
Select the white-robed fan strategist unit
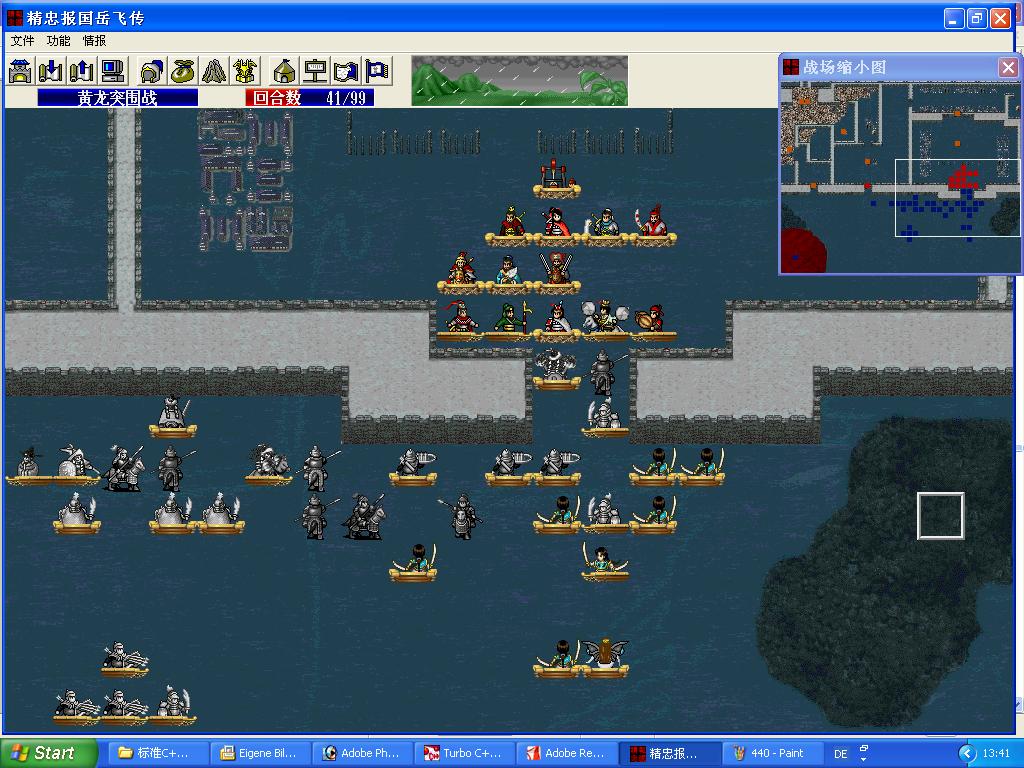click(x=509, y=273)
